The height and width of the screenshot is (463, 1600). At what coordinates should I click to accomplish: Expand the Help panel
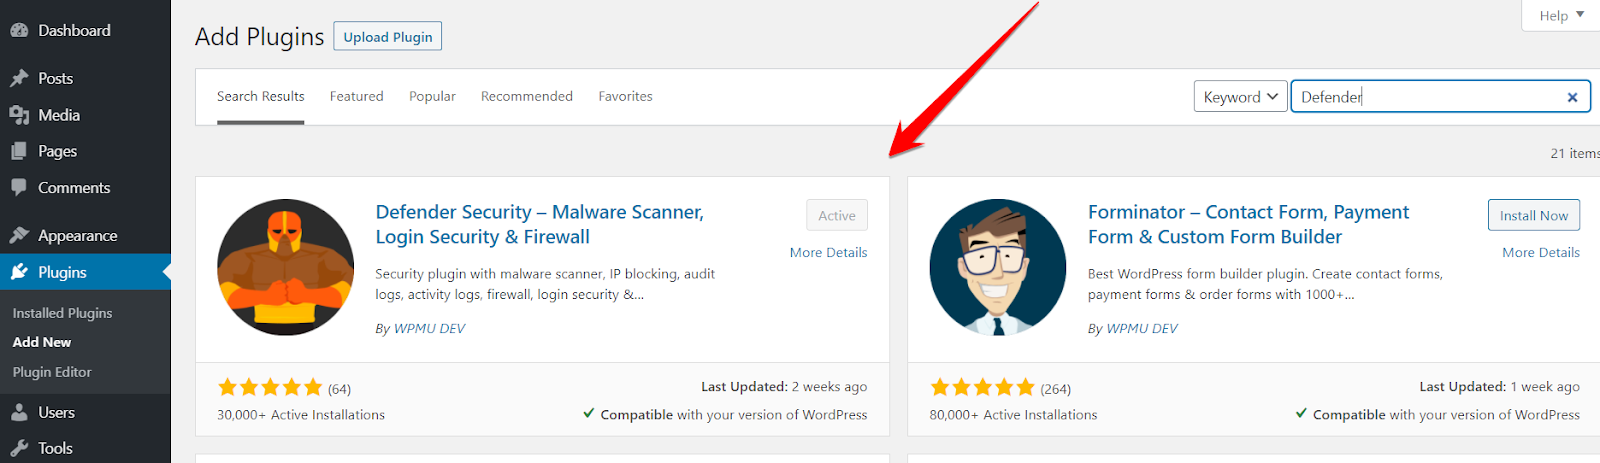1561,15
